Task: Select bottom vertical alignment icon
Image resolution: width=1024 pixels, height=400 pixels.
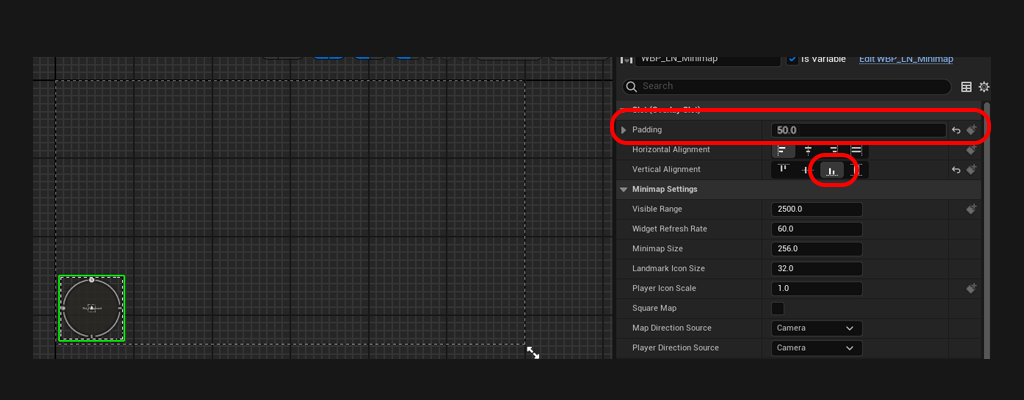Action: click(x=831, y=170)
